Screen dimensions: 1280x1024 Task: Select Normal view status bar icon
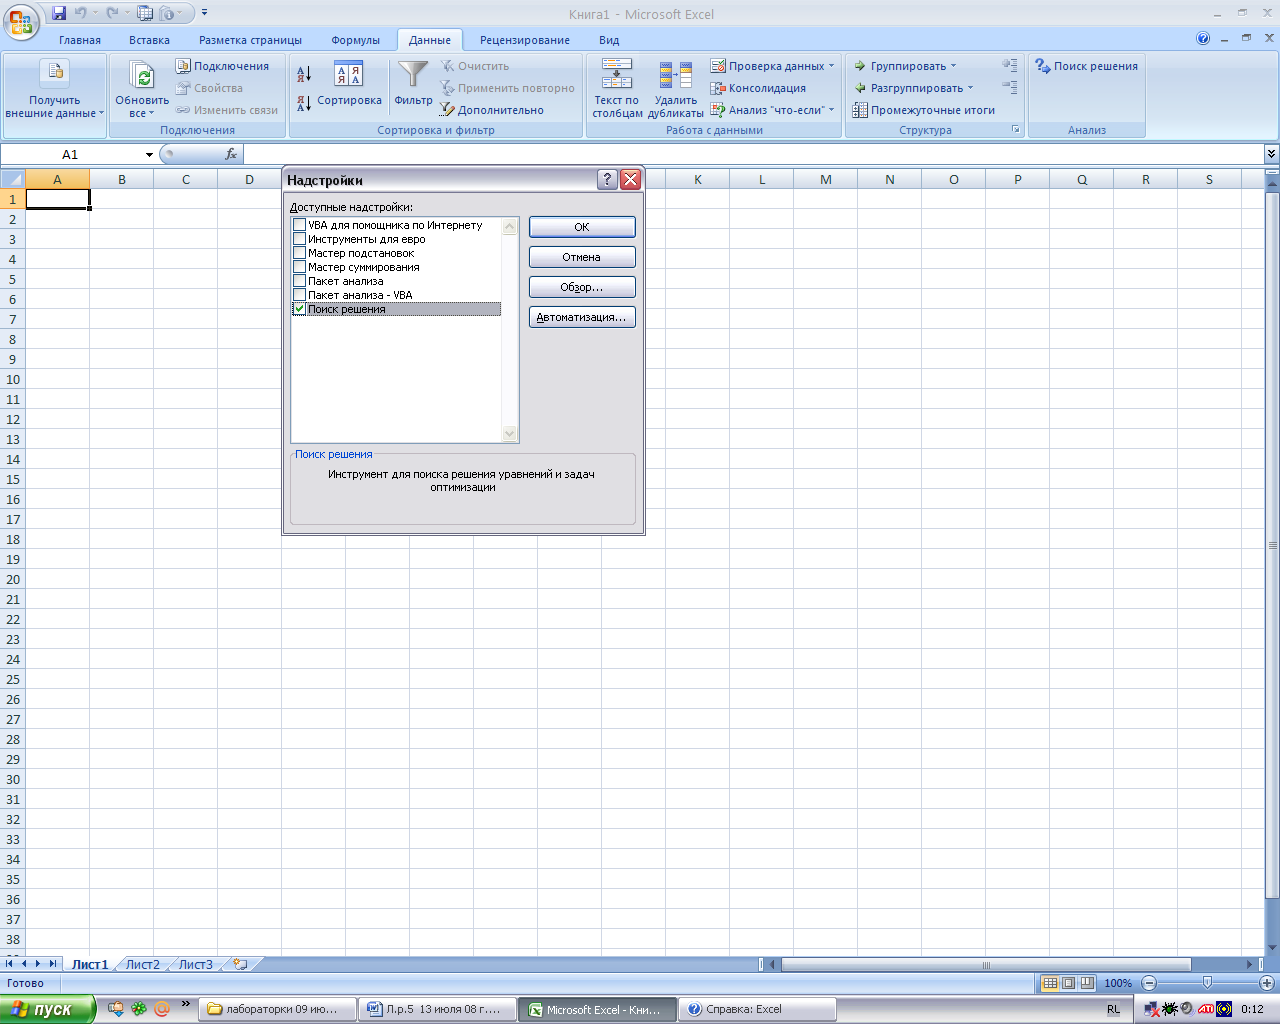(x=1050, y=983)
